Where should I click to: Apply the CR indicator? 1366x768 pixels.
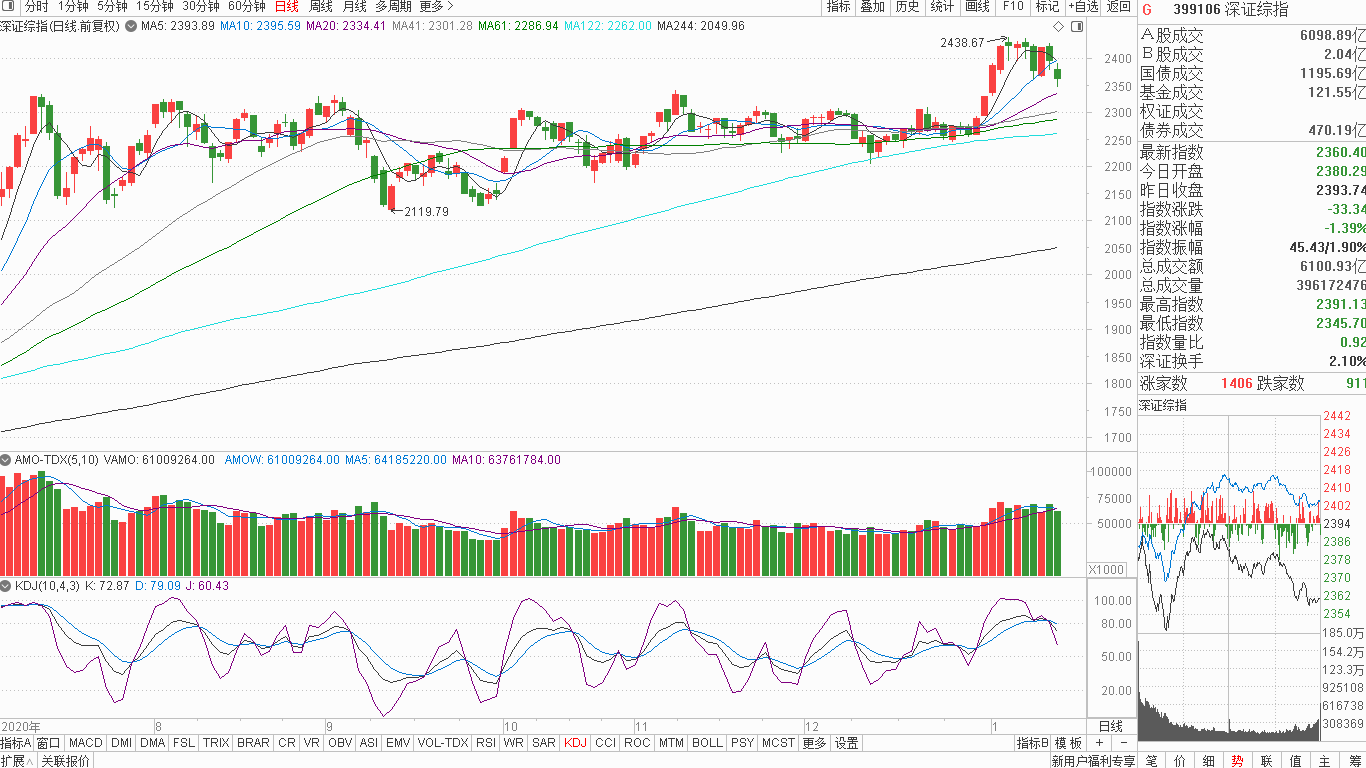point(286,743)
